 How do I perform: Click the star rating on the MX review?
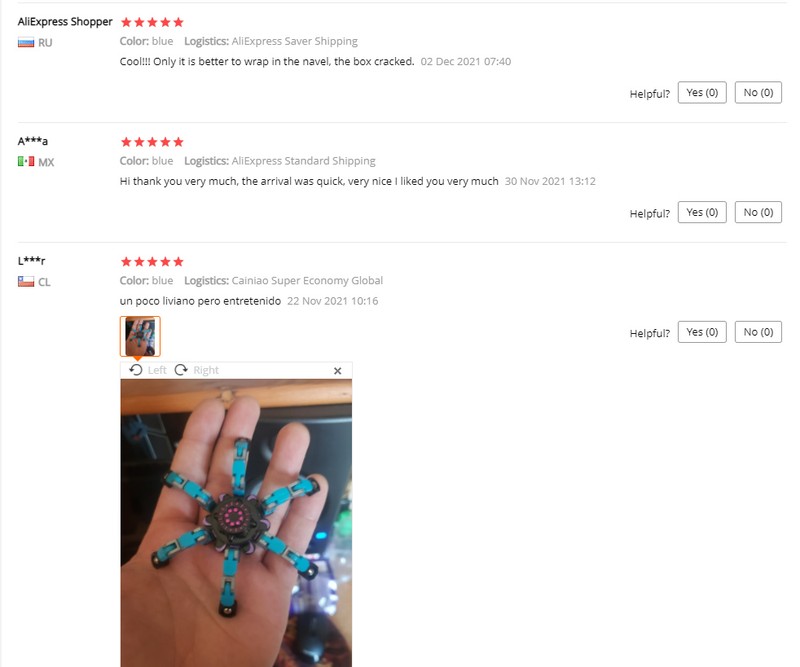(x=152, y=142)
